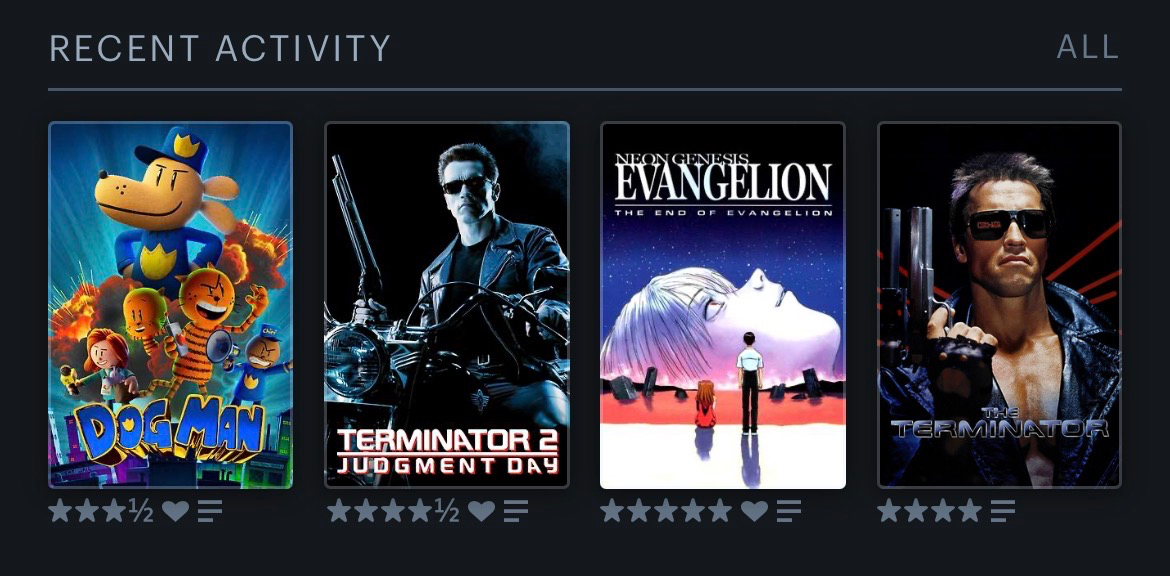Click the RECENT ACTIVITY section heading
This screenshot has height=576, width=1170.
click(220, 48)
